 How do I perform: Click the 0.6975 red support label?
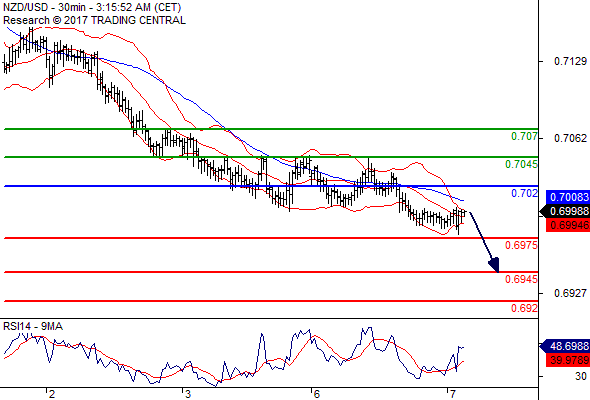[x=521, y=245]
